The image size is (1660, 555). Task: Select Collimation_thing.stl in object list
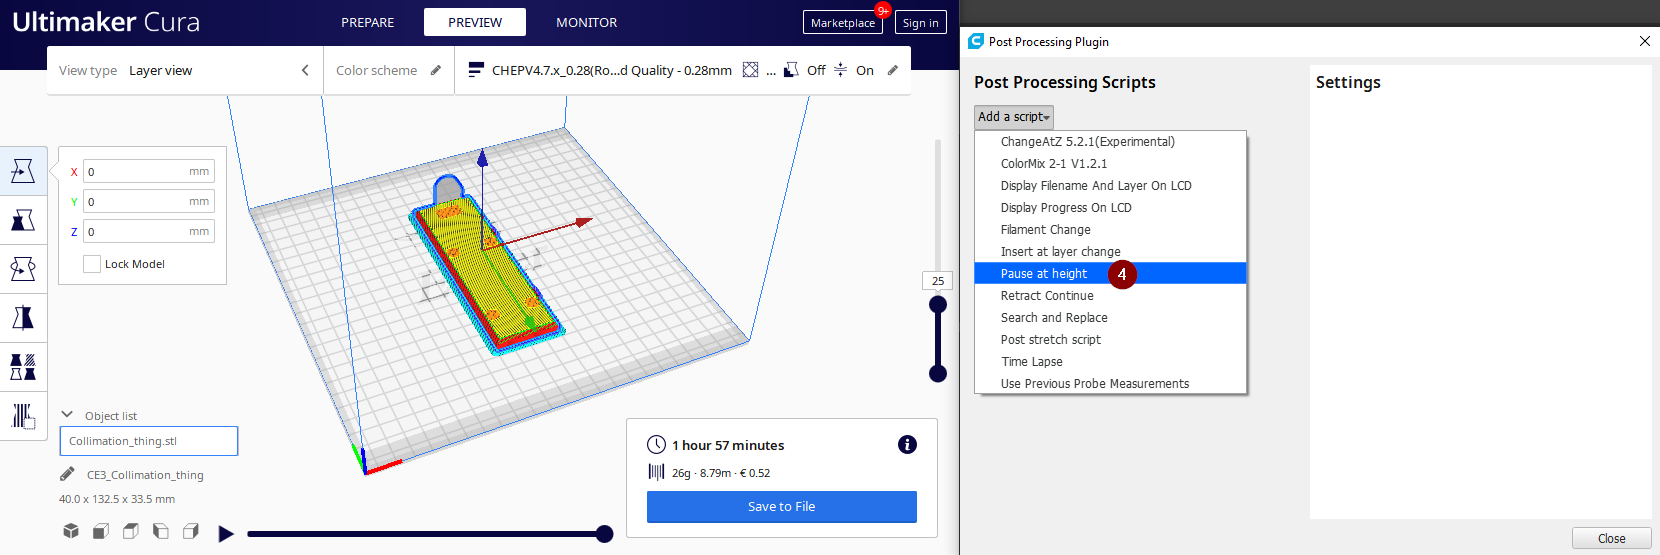[x=149, y=441]
